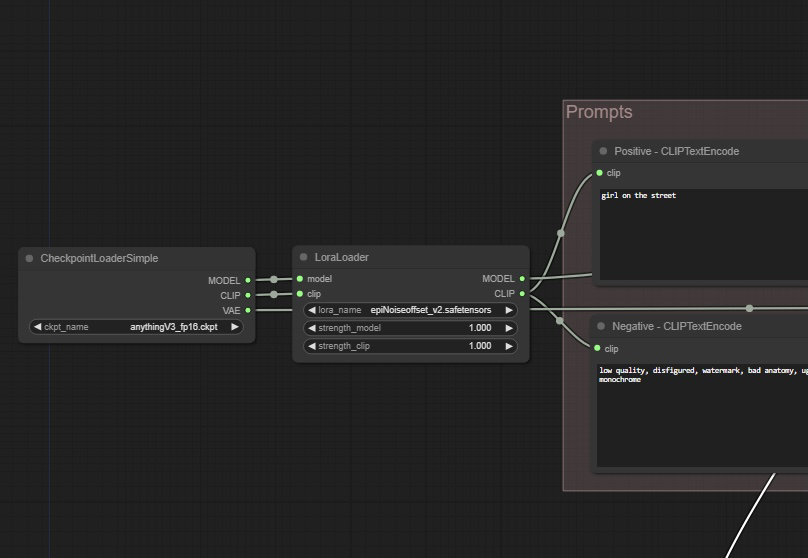Click the midpoint dot on the long VAE link
The image size is (808, 558).
coord(749,308)
